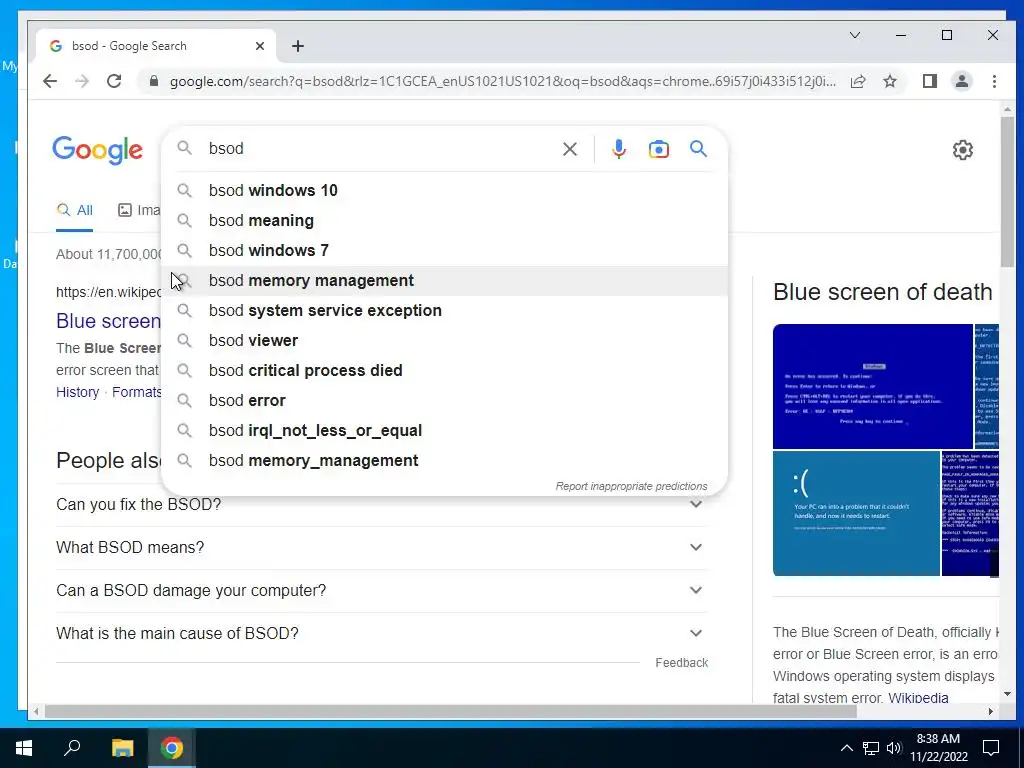Open the History sitelink
Screen dimensions: 1024x768
click(77, 392)
